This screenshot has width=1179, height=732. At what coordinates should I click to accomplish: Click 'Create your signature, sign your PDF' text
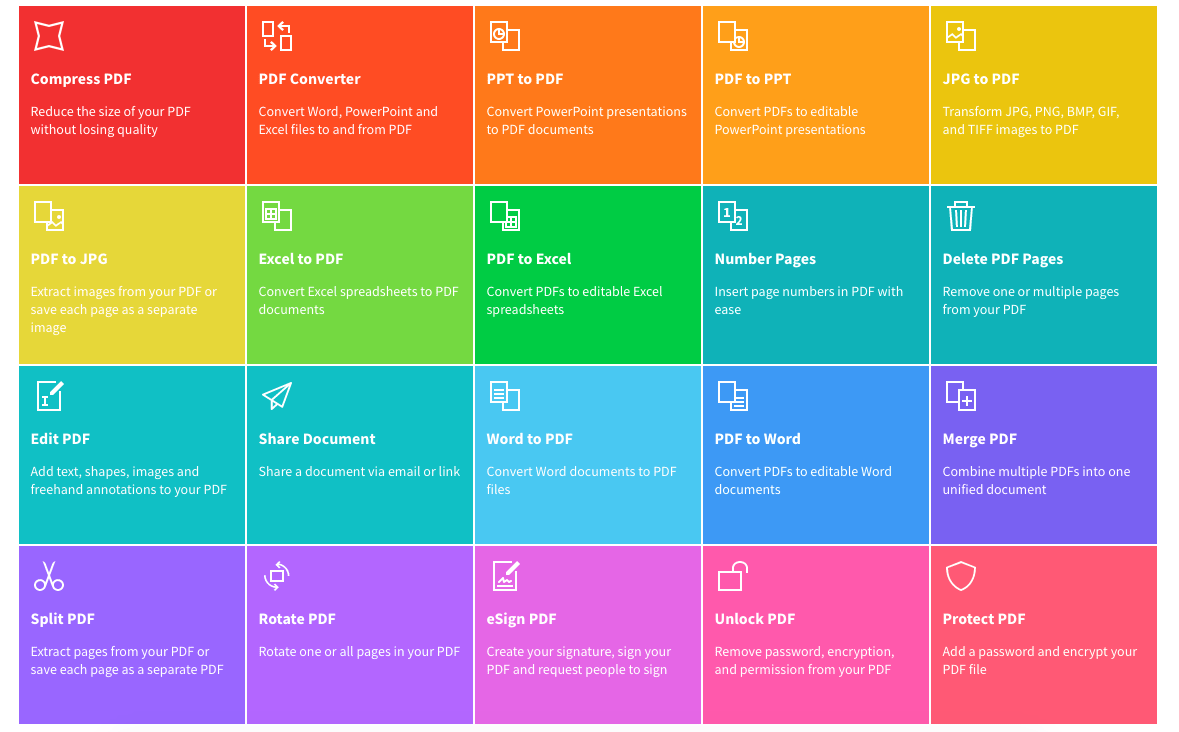[x=578, y=661]
